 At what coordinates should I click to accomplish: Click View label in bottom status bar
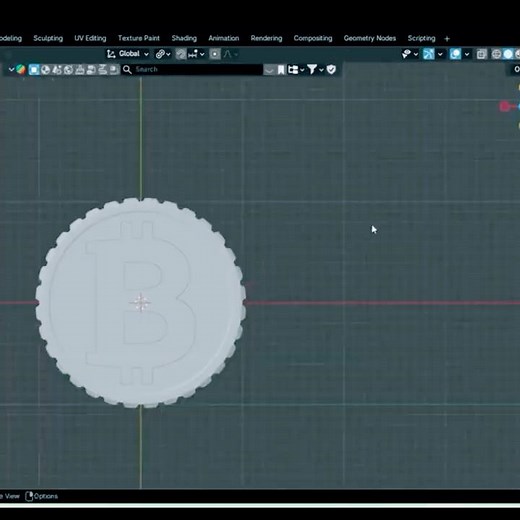(x=12, y=496)
